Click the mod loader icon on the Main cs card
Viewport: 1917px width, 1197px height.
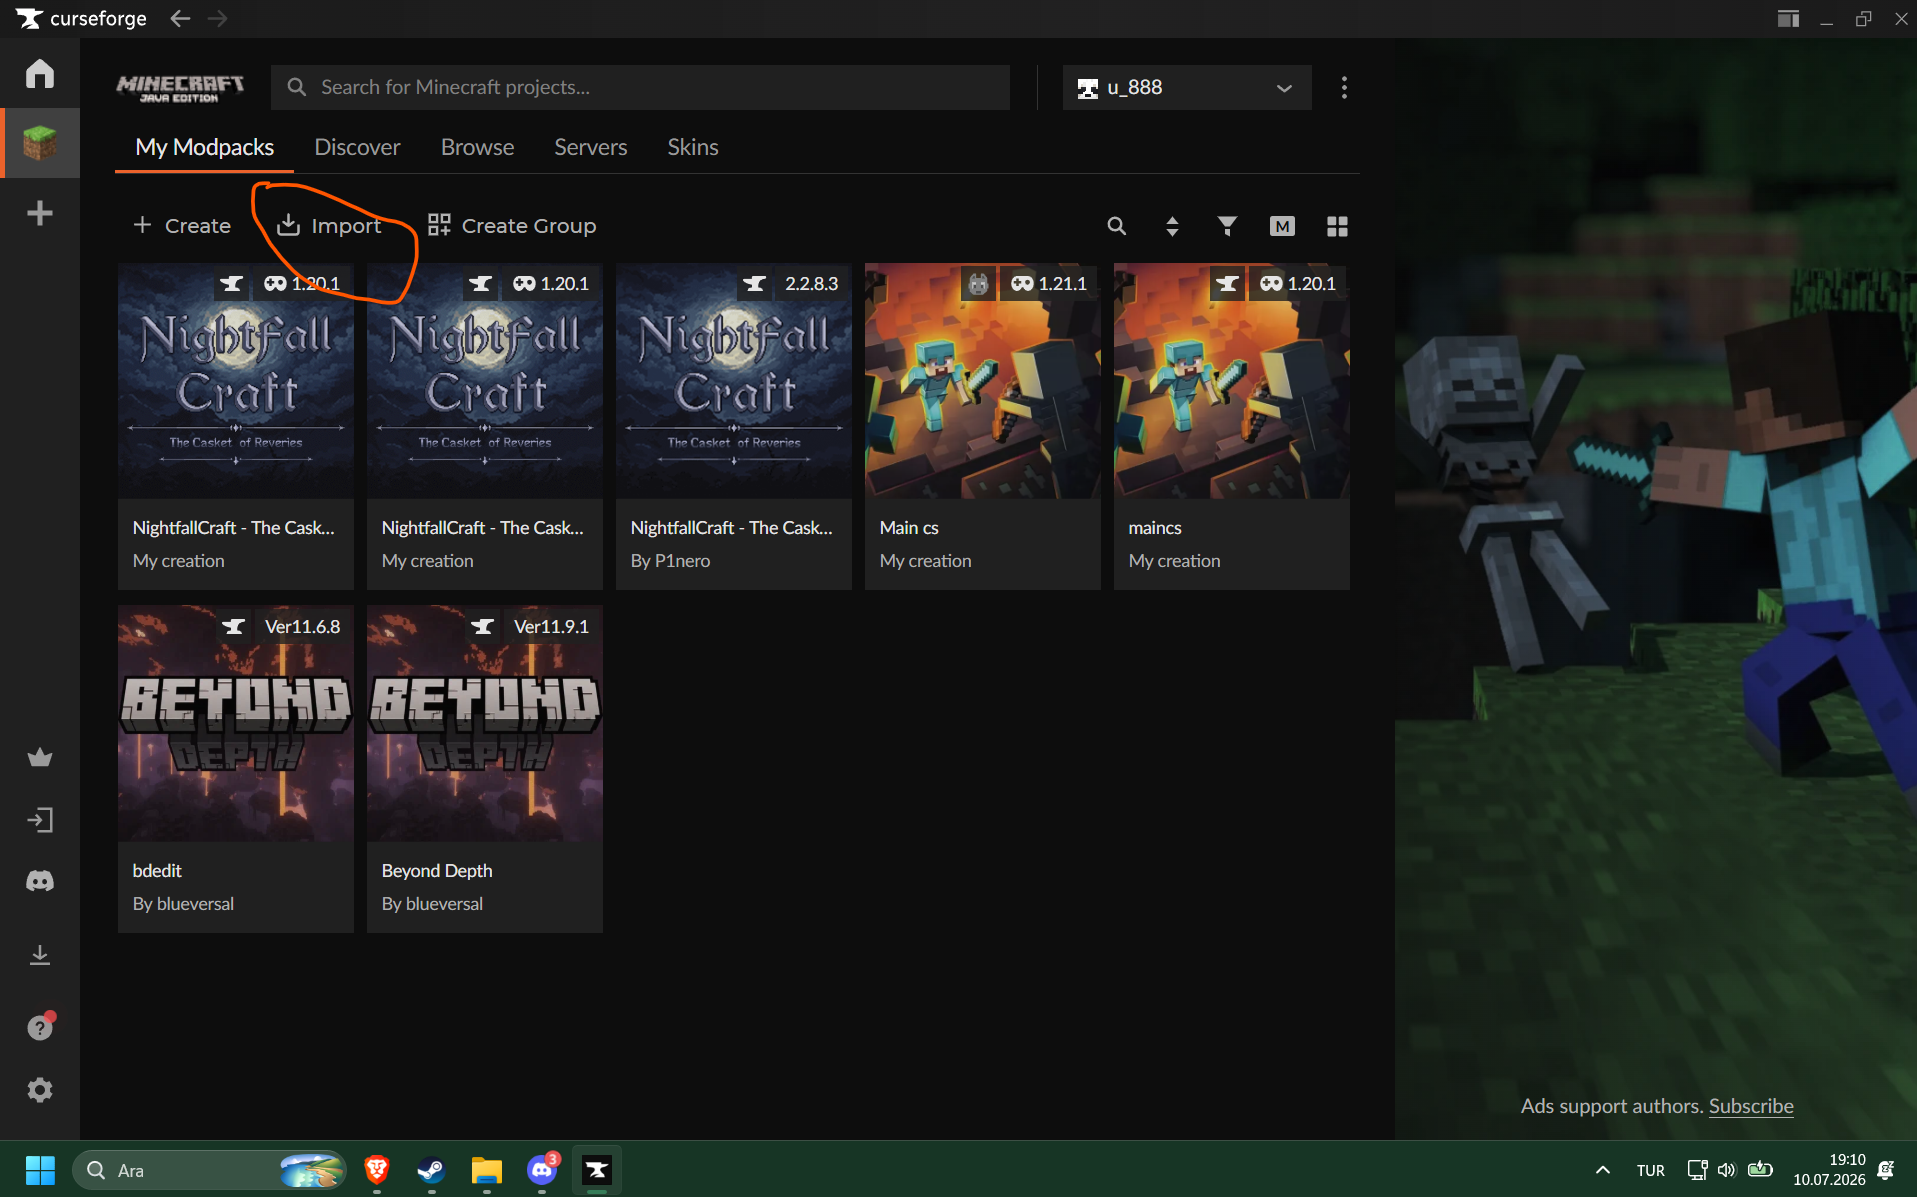978,283
